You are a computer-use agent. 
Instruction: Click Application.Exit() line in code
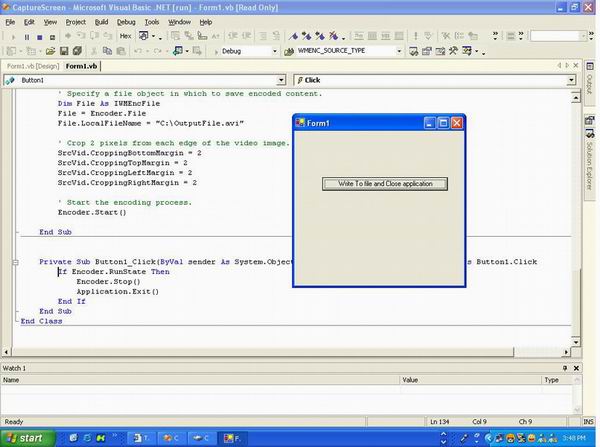point(117,292)
